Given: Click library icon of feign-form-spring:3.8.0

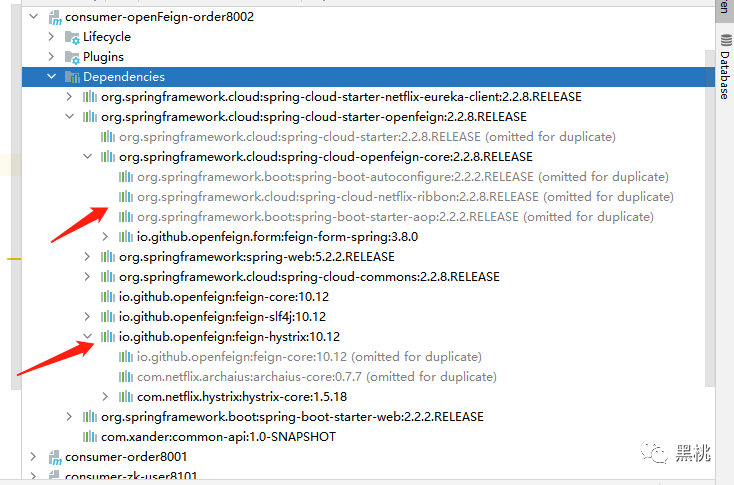Looking at the screenshot, I should point(126,237).
